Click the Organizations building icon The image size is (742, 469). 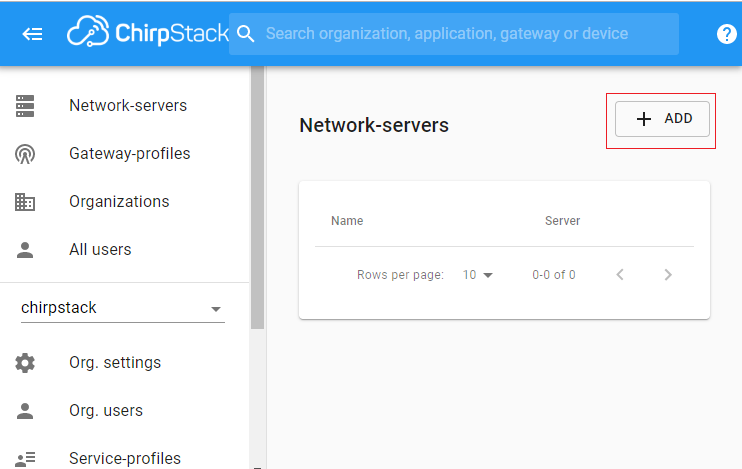pyautogui.click(x=25, y=202)
